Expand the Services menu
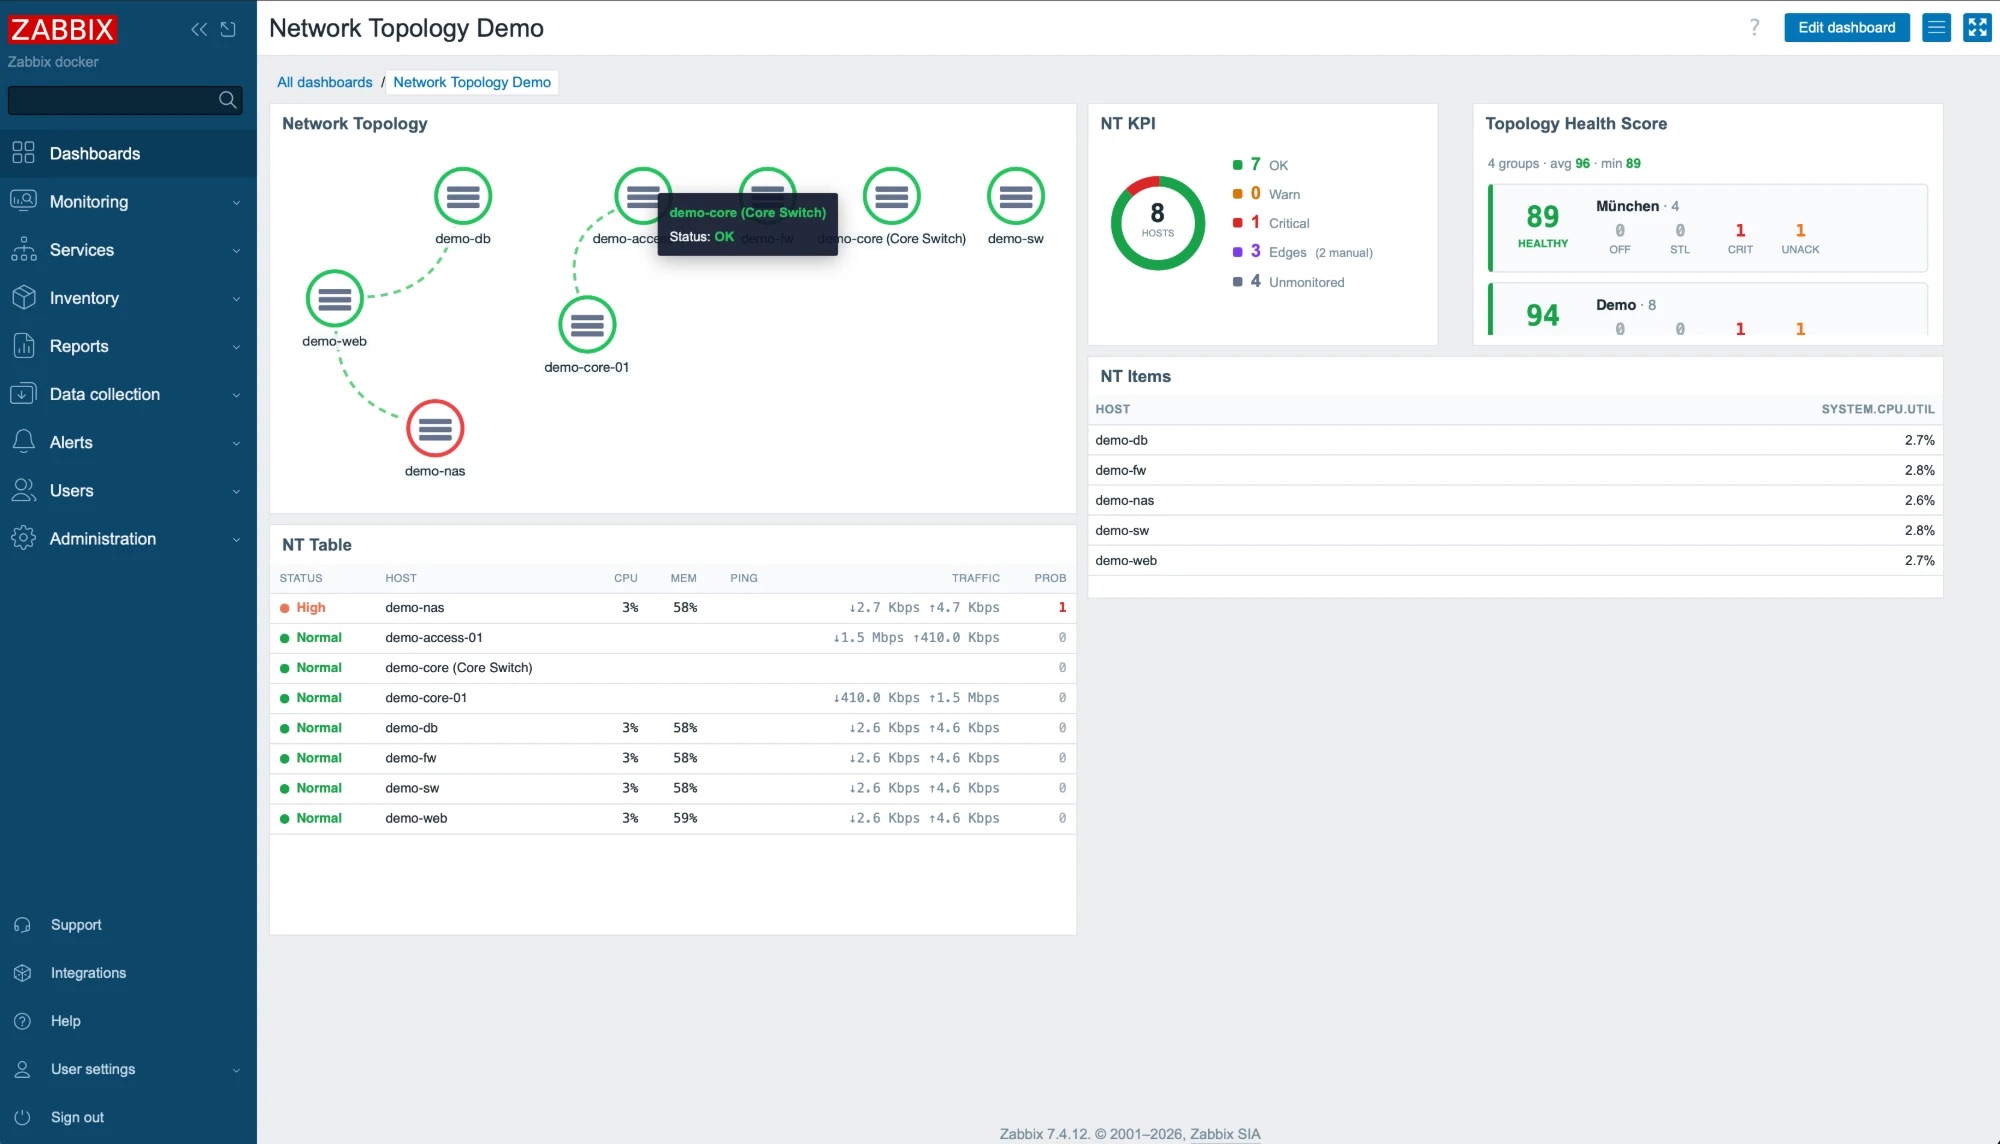This screenshot has height=1144, width=2000. click(128, 250)
